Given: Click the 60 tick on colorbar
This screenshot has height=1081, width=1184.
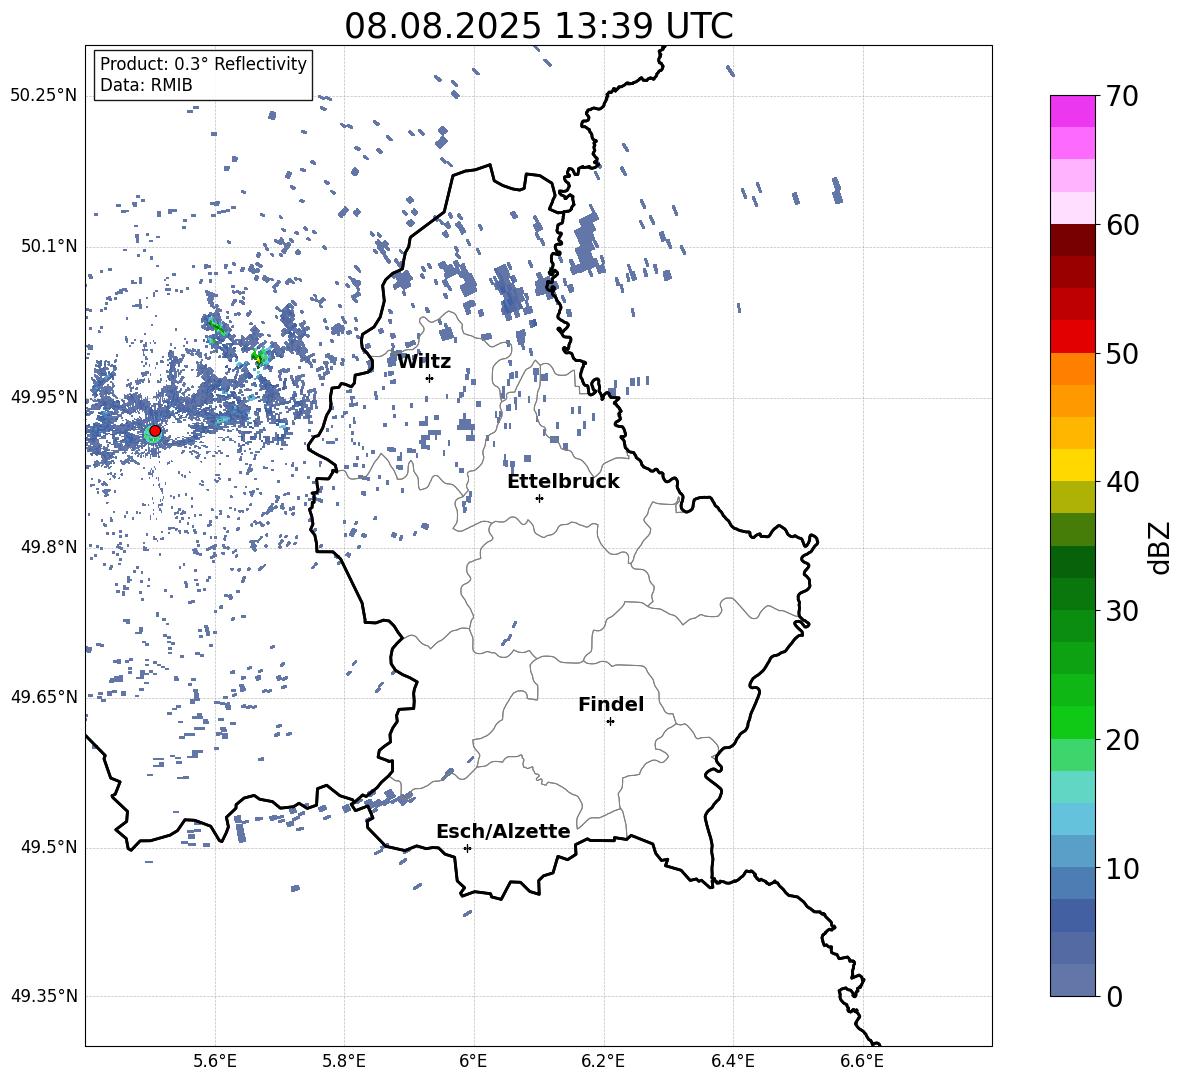Looking at the screenshot, I should [1122, 225].
